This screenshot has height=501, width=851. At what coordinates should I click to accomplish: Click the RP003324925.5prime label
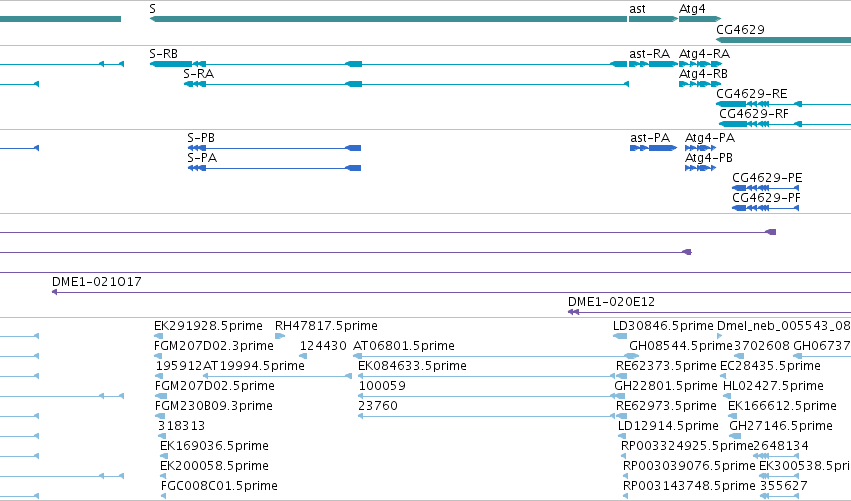point(687,446)
